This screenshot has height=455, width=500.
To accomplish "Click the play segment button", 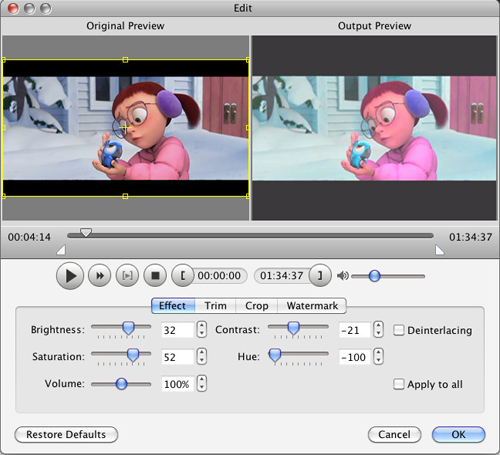I will coord(127,276).
